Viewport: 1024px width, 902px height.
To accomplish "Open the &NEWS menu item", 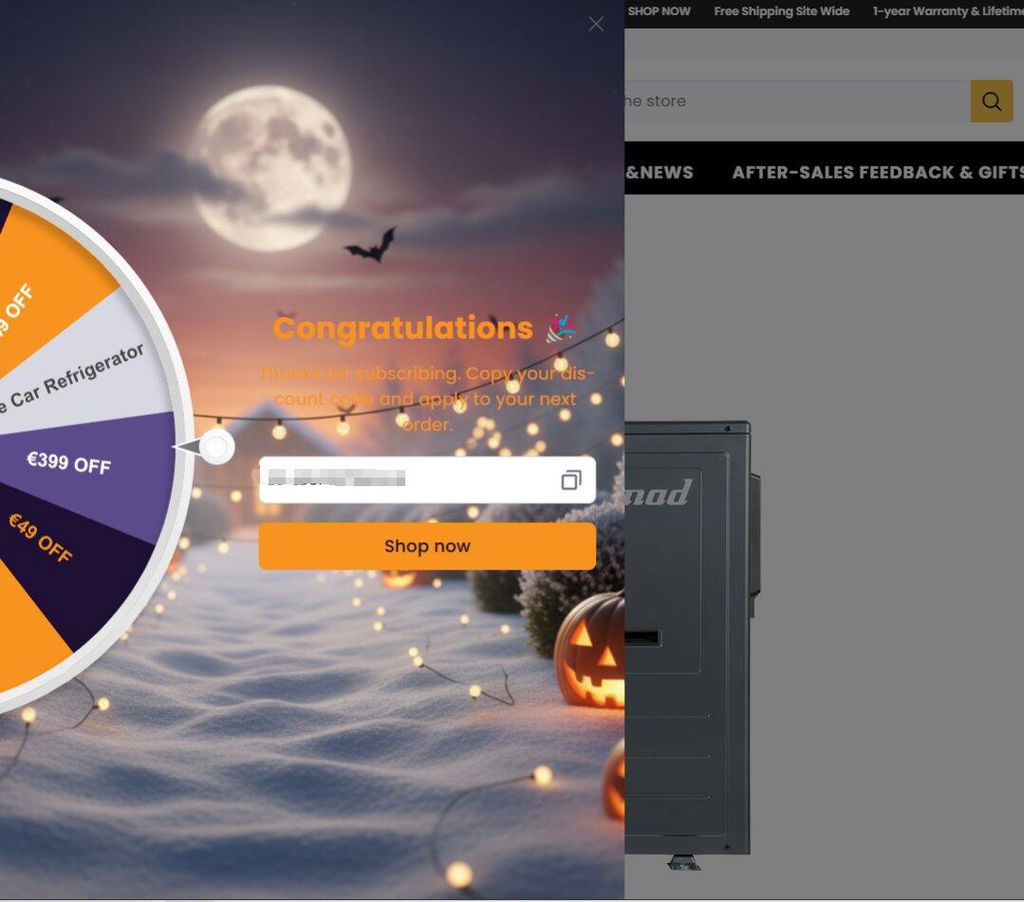I will (659, 172).
